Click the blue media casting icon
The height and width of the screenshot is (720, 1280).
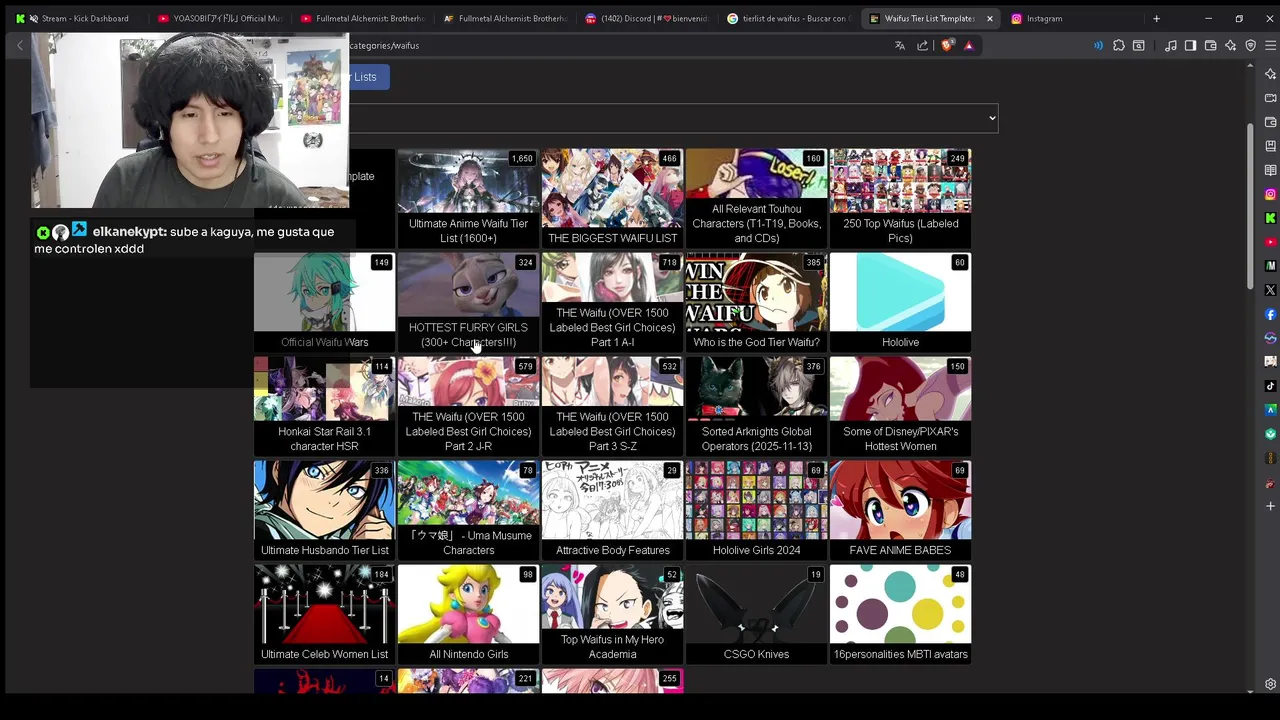[x=1098, y=45]
